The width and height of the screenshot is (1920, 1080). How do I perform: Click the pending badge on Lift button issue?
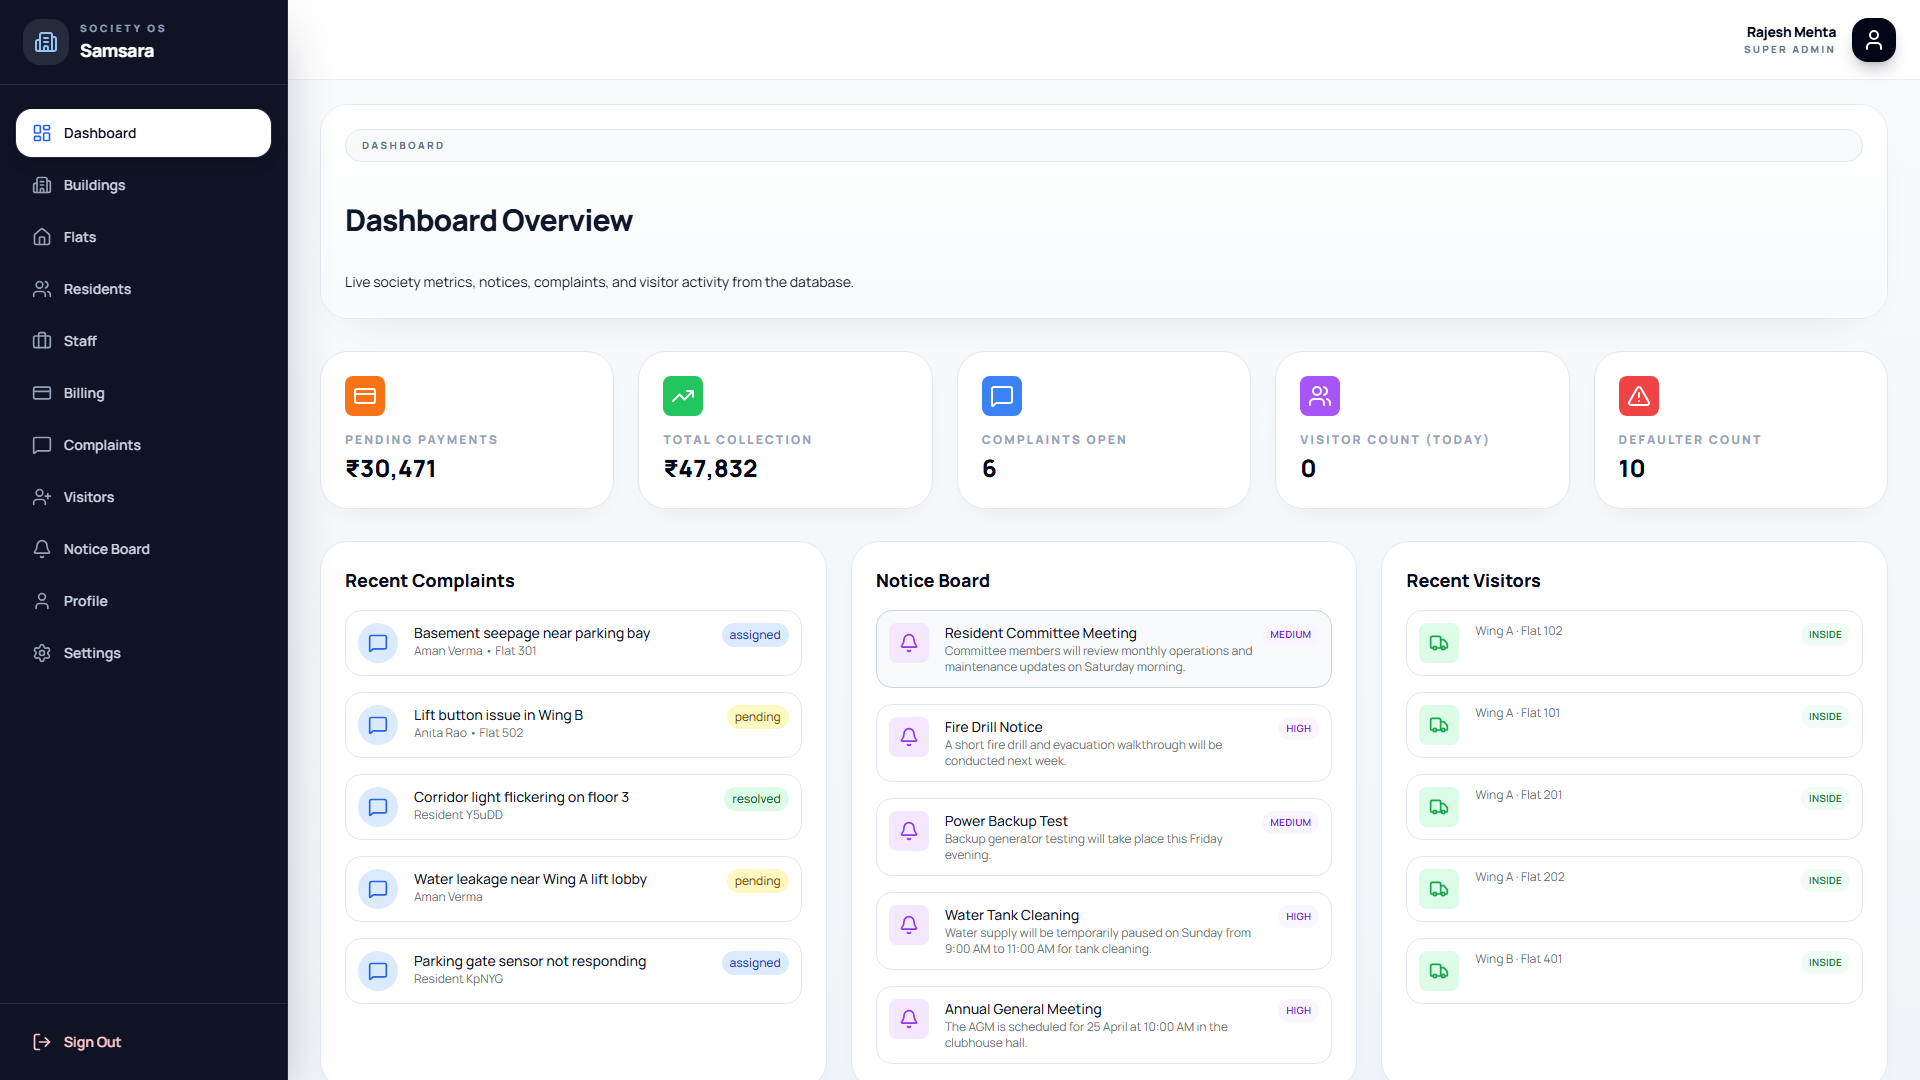coord(757,717)
